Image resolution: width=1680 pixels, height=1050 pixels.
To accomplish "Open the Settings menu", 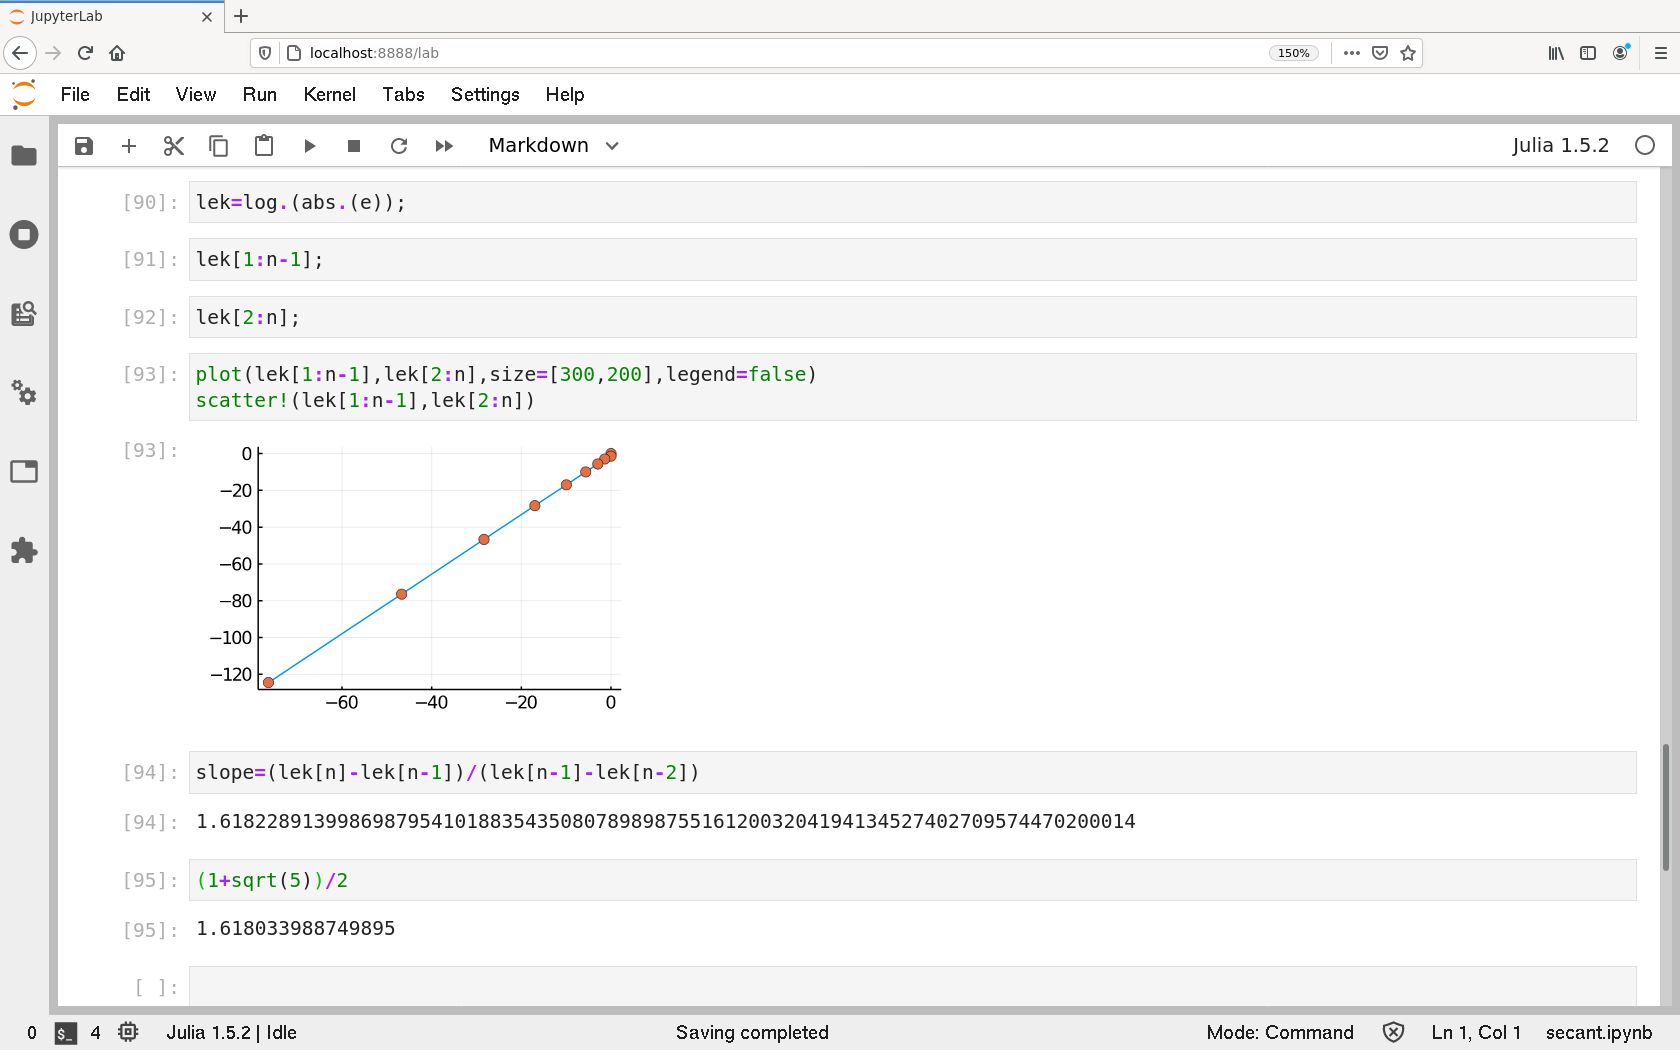I will pyautogui.click(x=485, y=94).
